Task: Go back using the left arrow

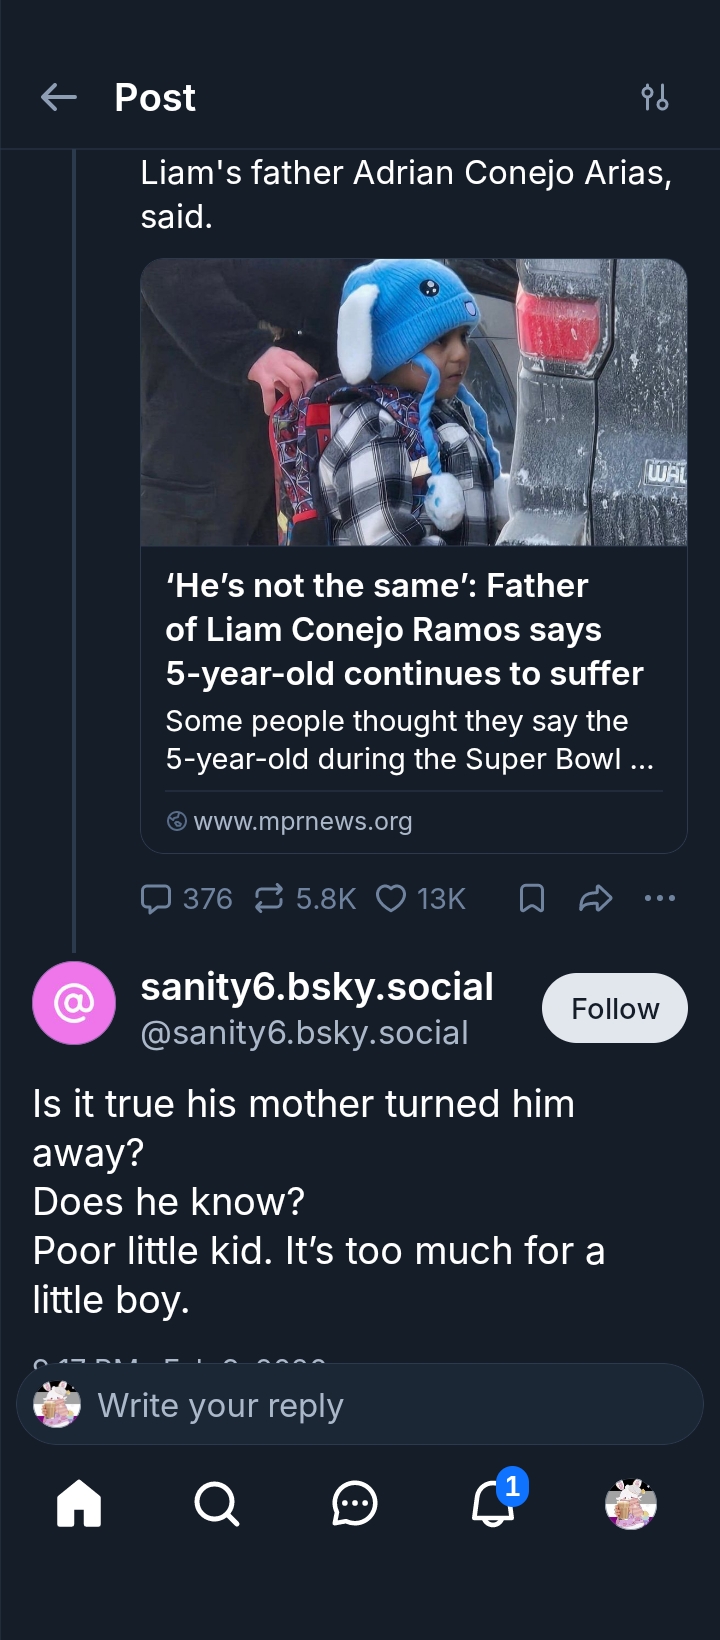Action: 59,97
